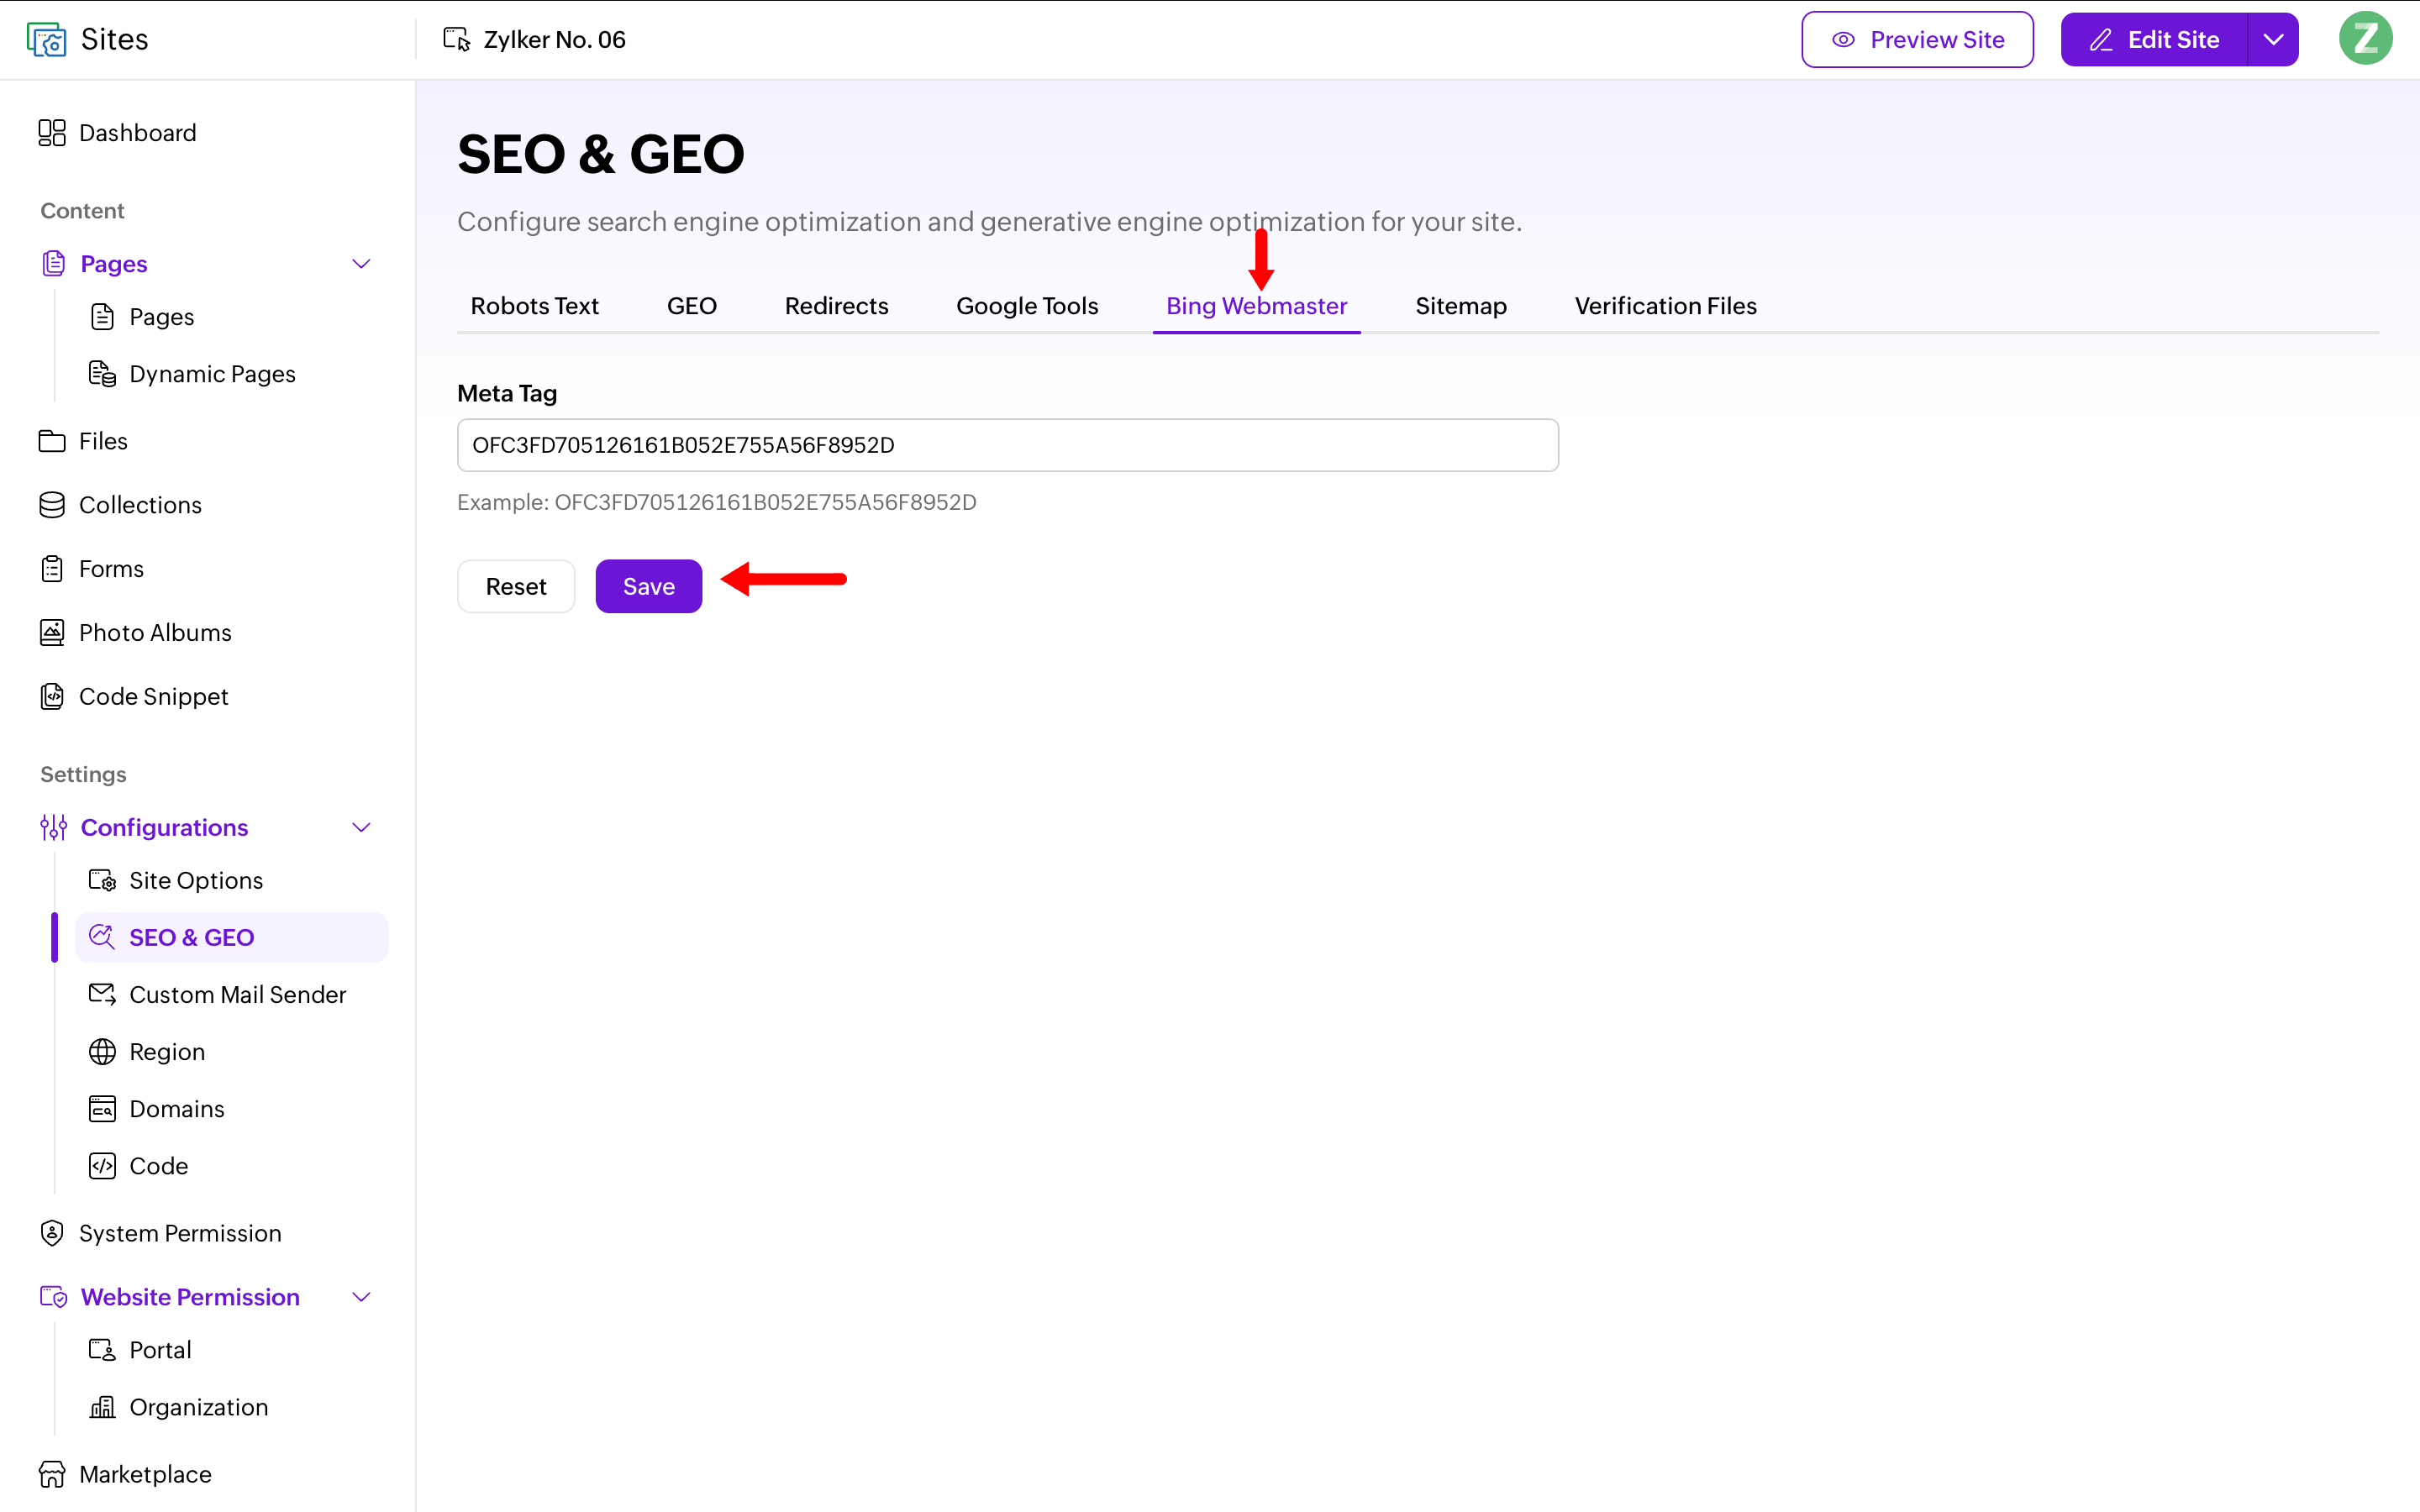Switch to the GEO tab
This screenshot has height=1512, width=2420.
[692, 306]
